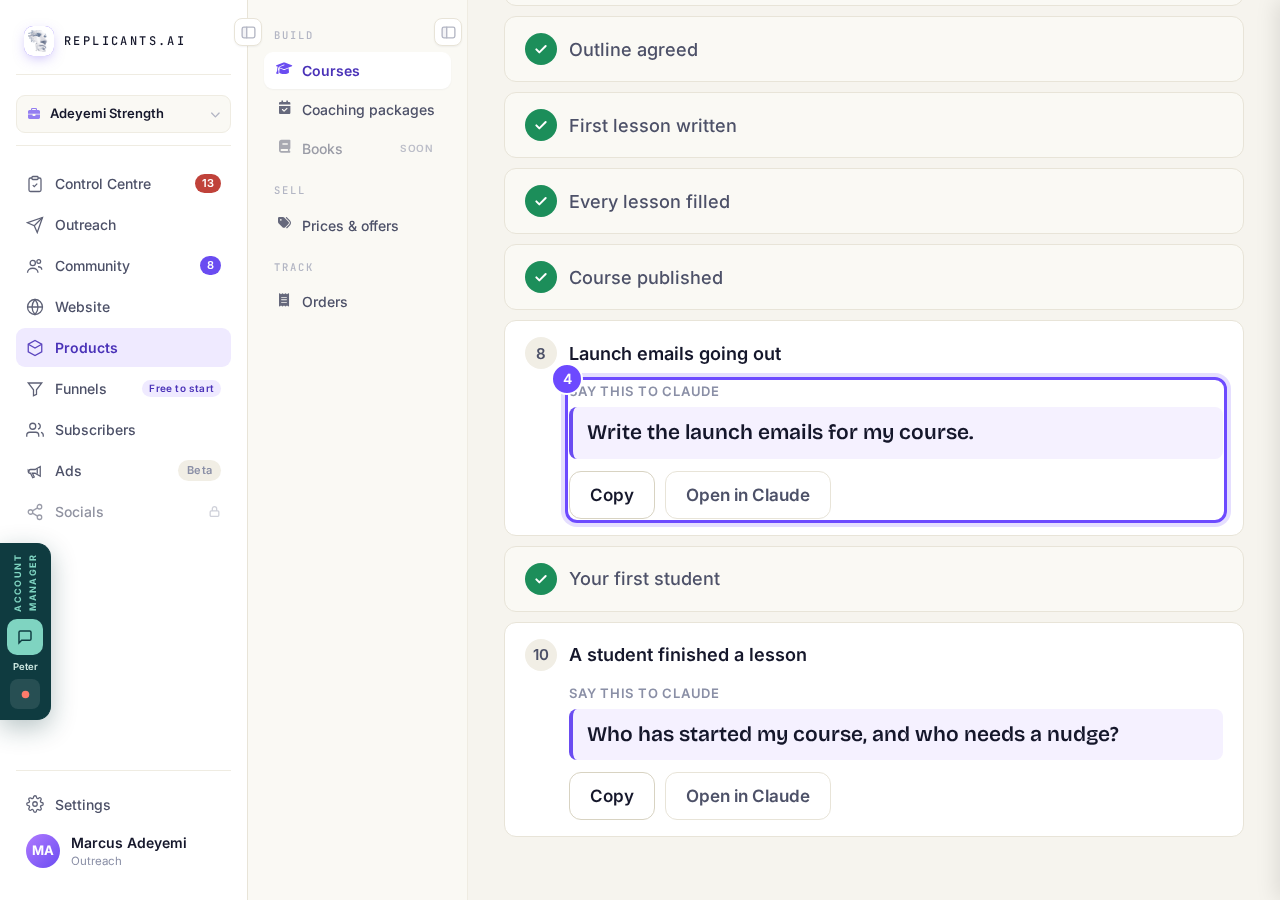
Task: Click the 'Free to start' badge on Funnels
Action: (181, 388)
